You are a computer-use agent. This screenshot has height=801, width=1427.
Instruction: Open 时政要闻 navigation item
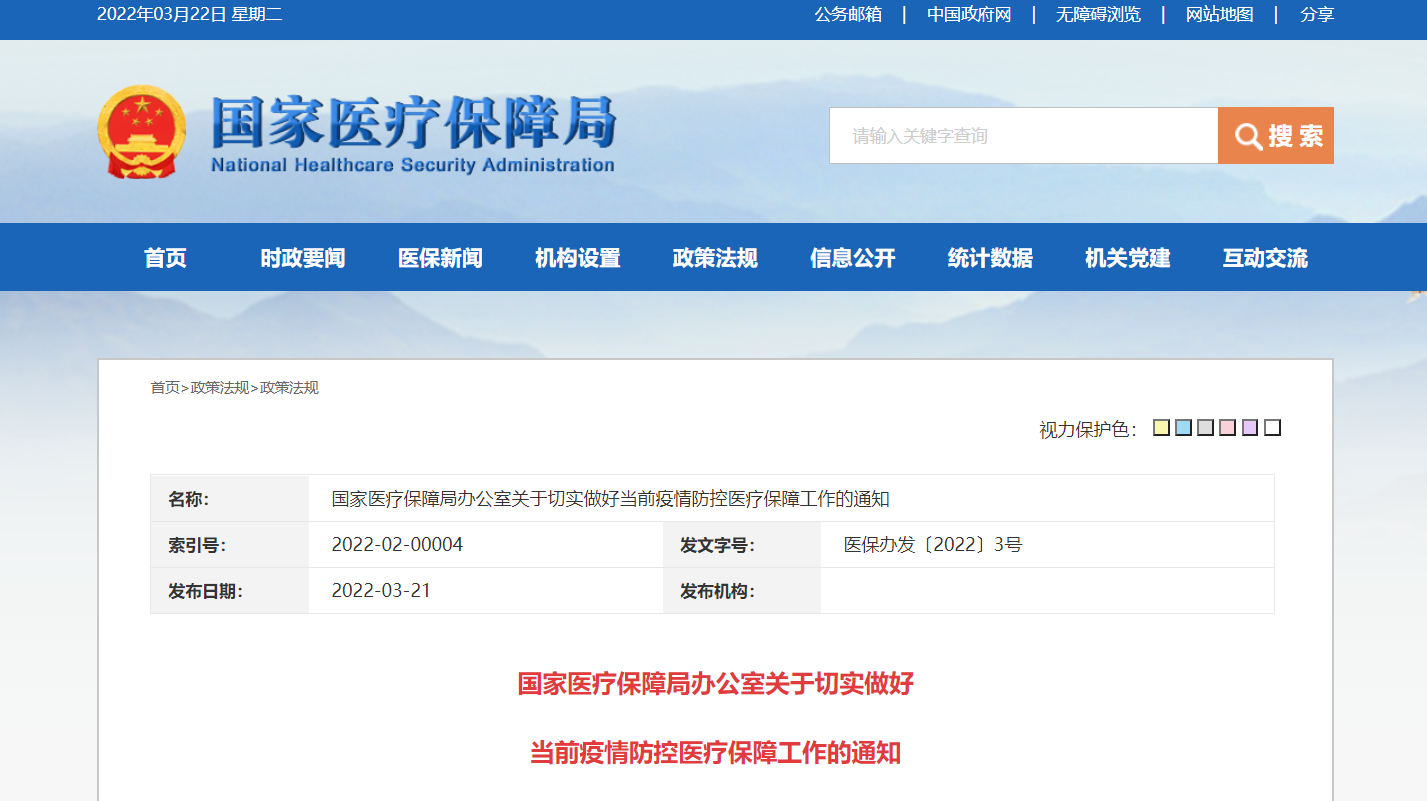click(x=303, y=258)
